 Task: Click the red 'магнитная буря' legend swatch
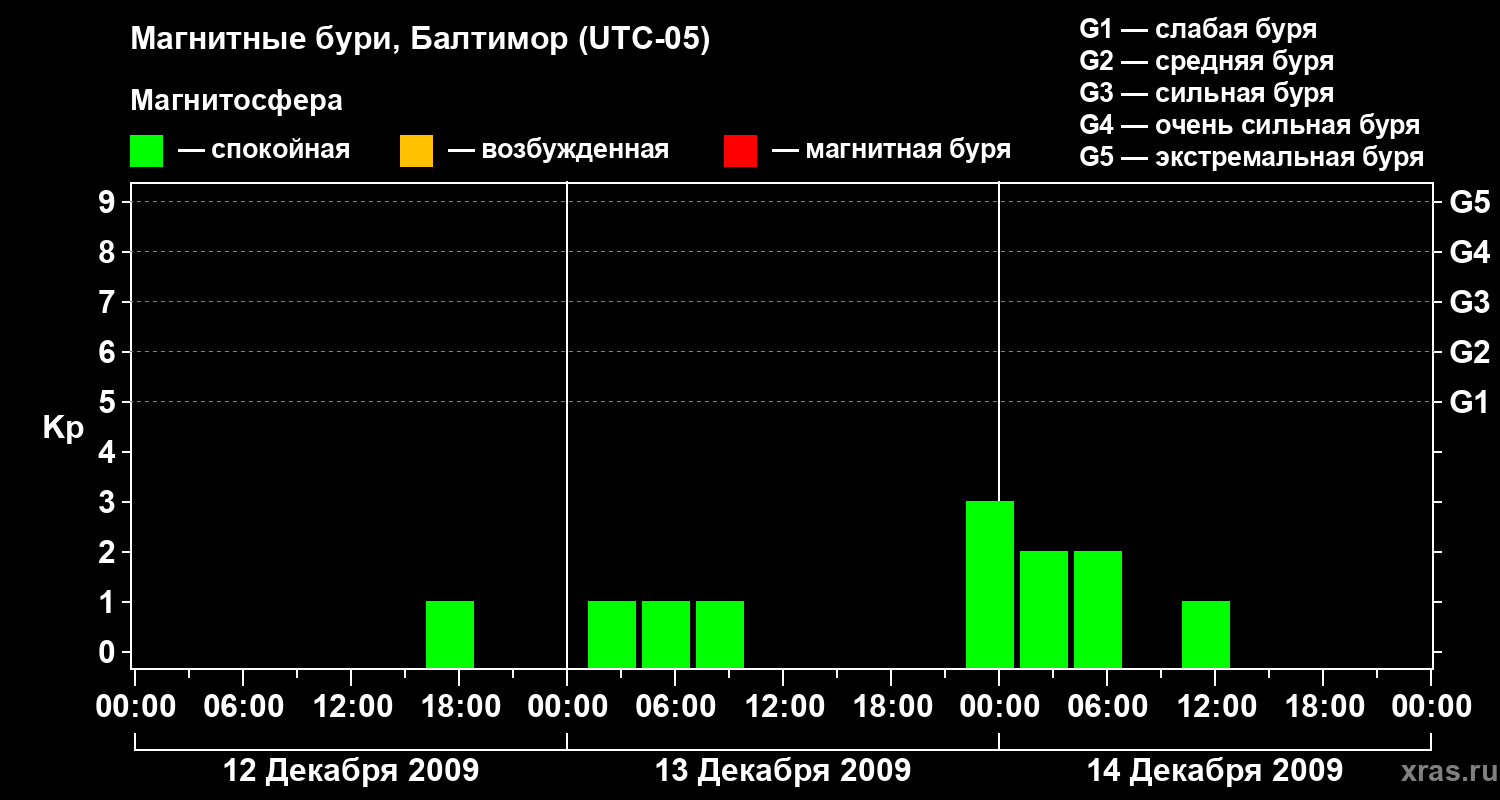740,151
